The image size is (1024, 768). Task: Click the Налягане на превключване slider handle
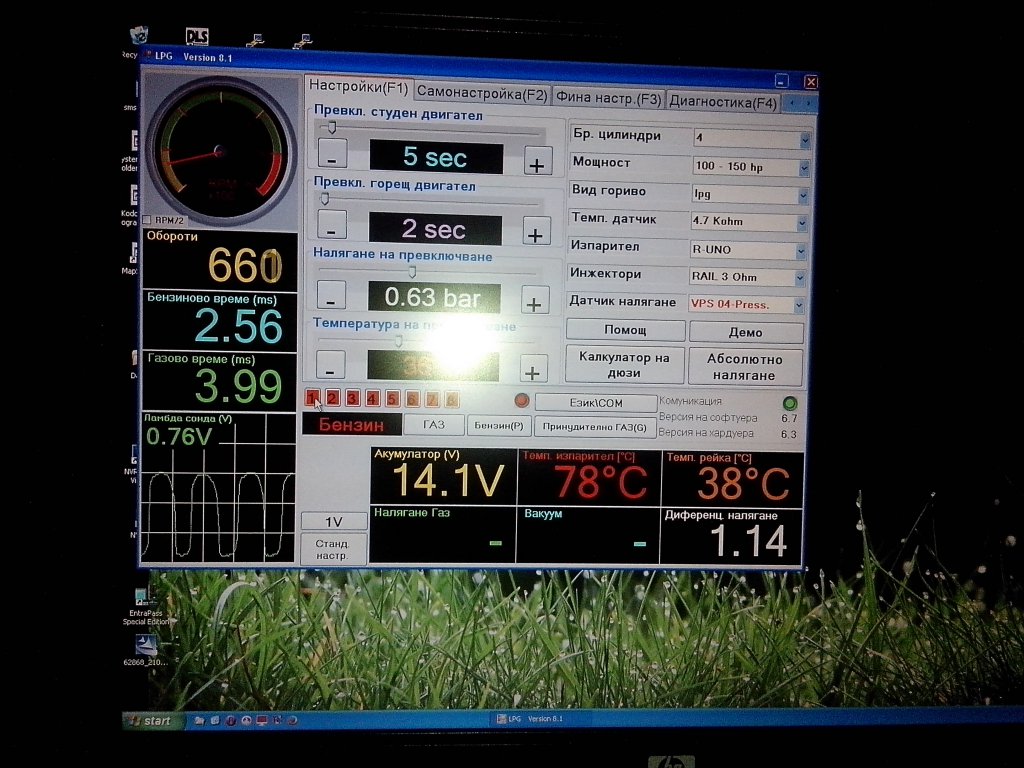[x=411, y=271]
